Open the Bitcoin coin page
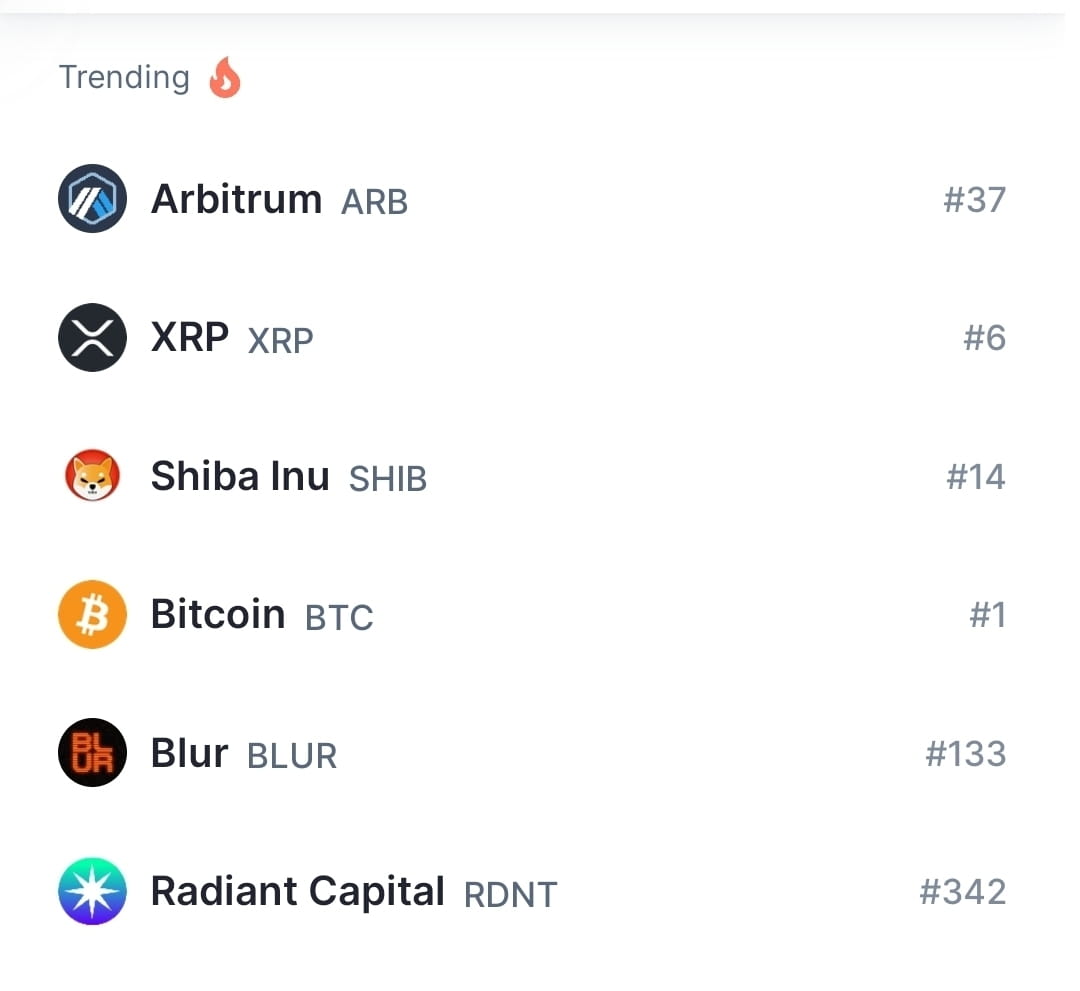 [x=216, y=614]
